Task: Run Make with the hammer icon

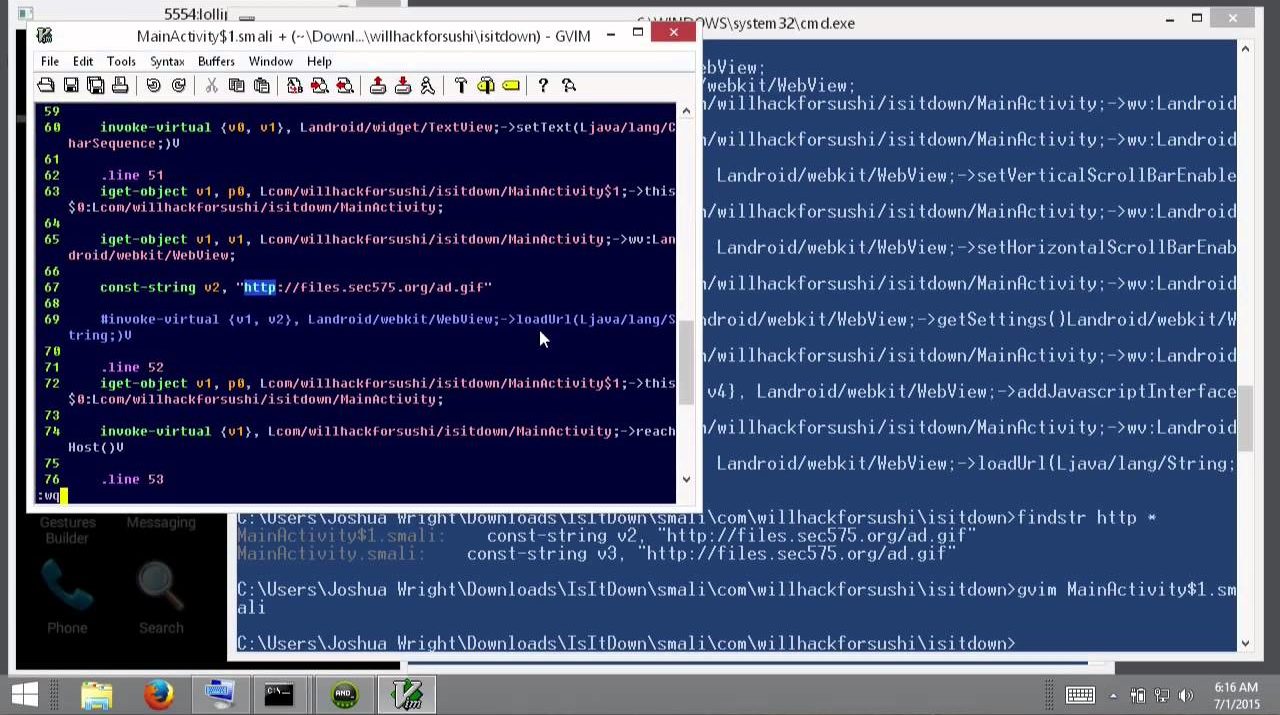Action: (461, 86)
